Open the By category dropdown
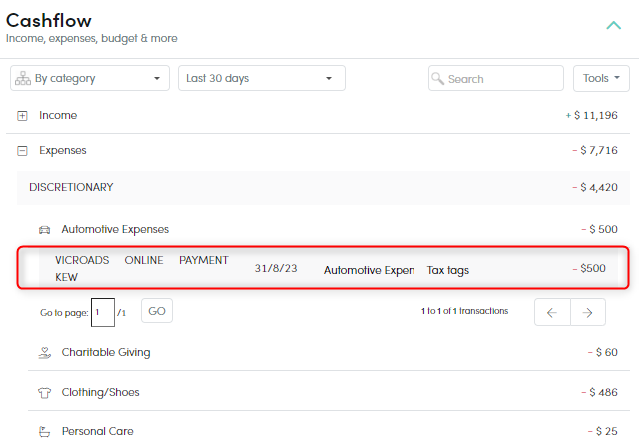This screenshot has width=639, height=446. [x=90, y=78]
